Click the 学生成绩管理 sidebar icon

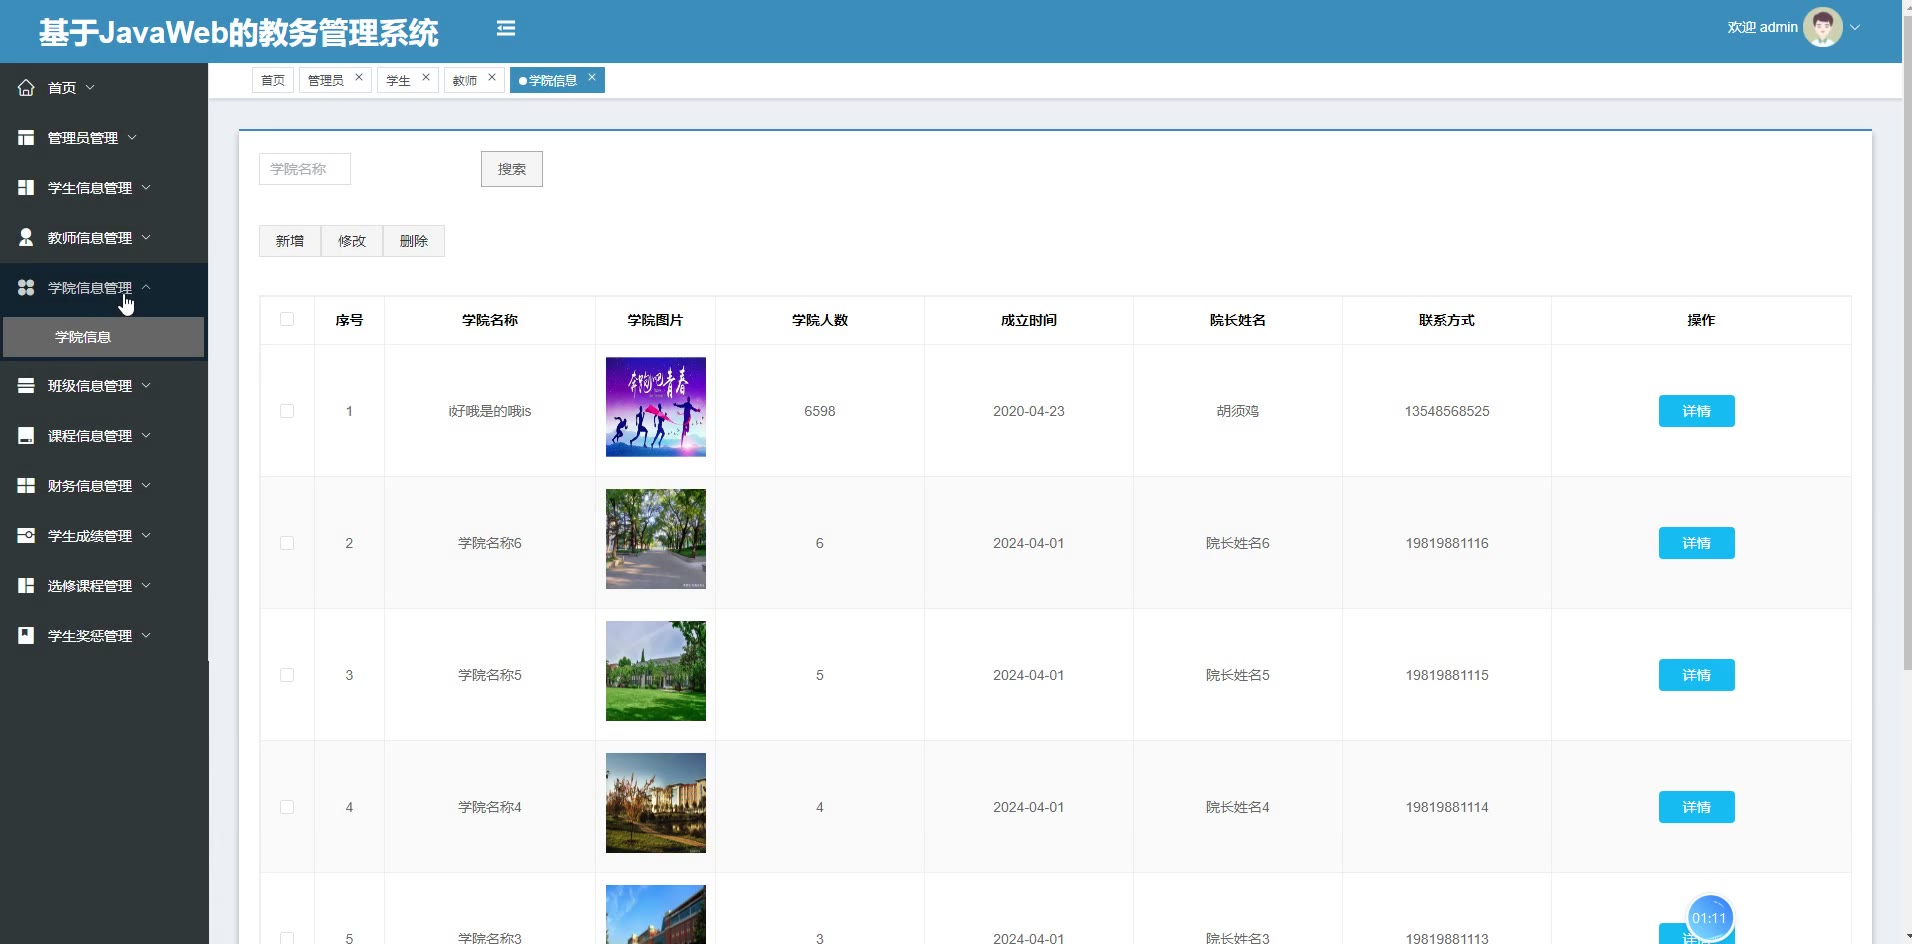(26, 536)
